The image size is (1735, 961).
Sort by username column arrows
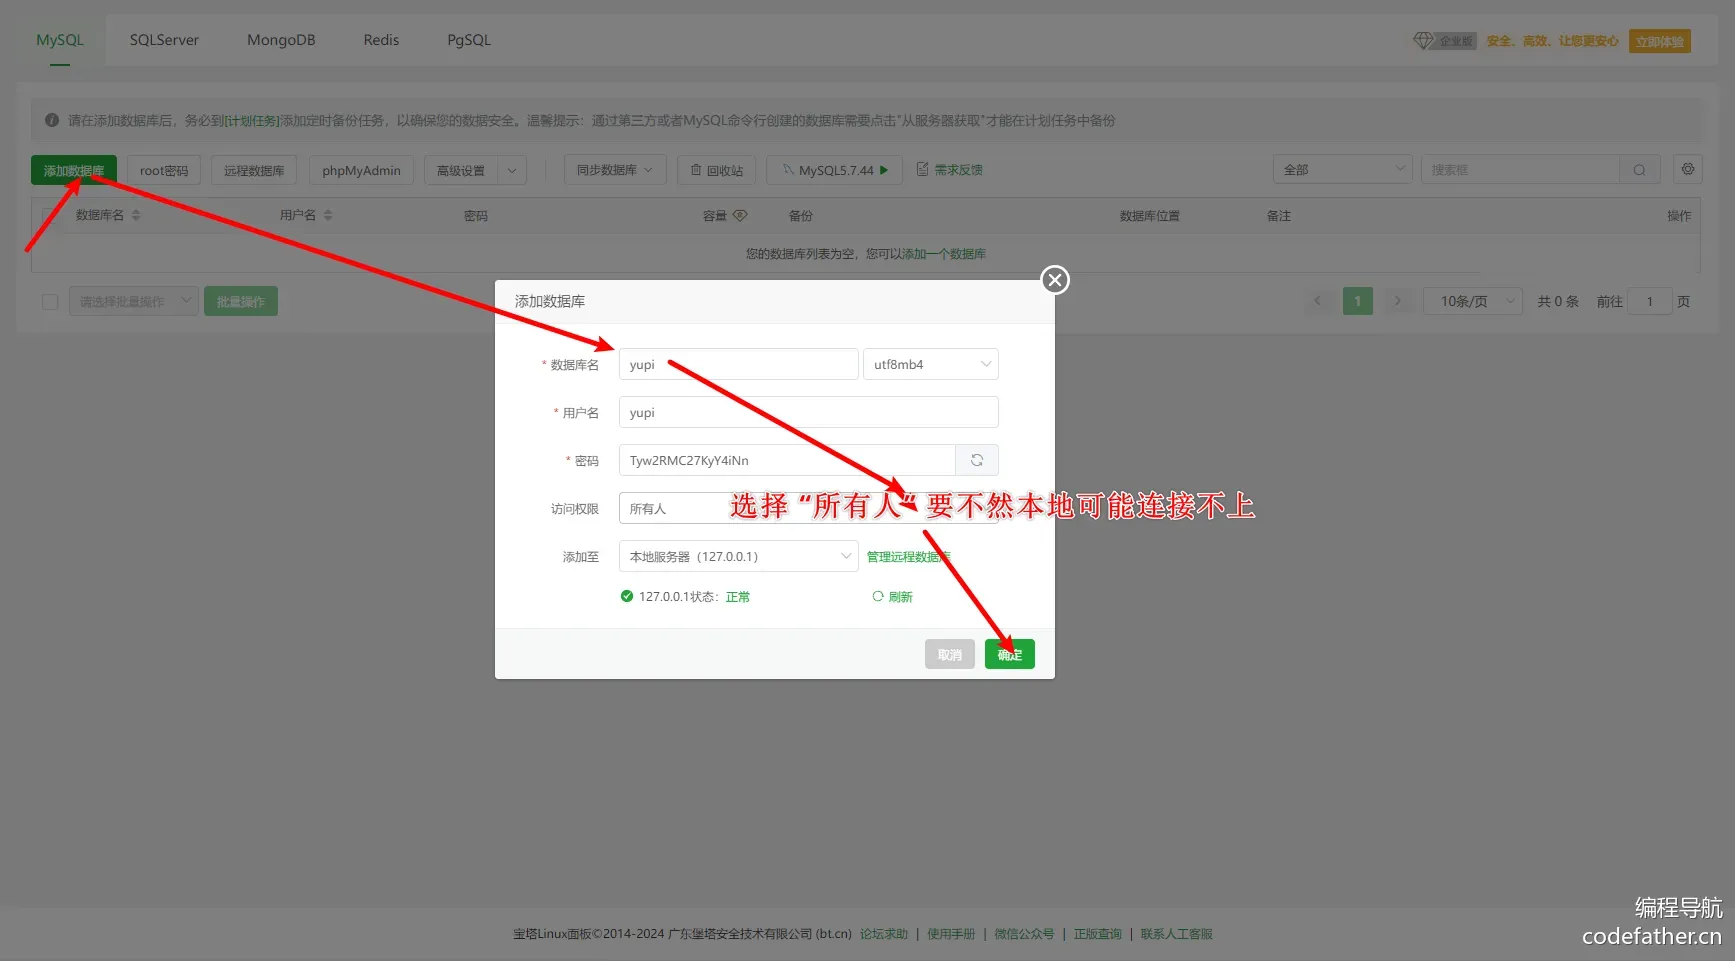point(328,215)
